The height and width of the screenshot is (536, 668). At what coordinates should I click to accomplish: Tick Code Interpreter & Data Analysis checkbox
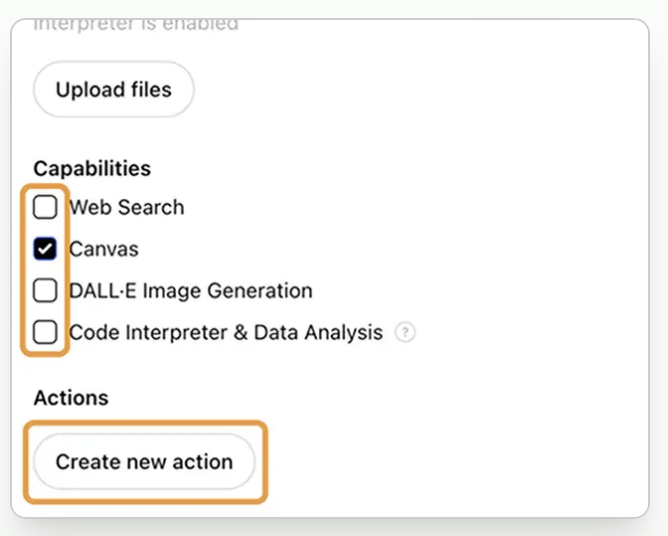pos(45,332)
